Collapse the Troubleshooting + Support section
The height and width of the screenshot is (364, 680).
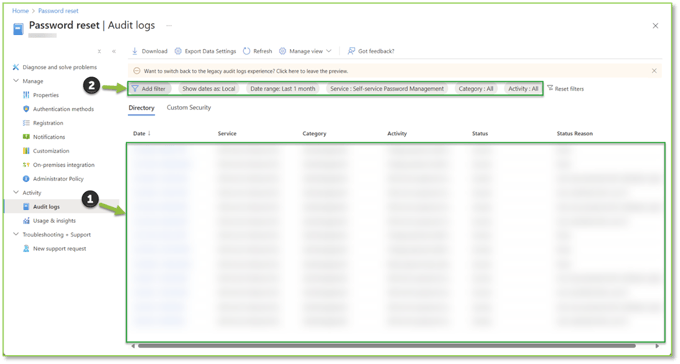point(16,234)
